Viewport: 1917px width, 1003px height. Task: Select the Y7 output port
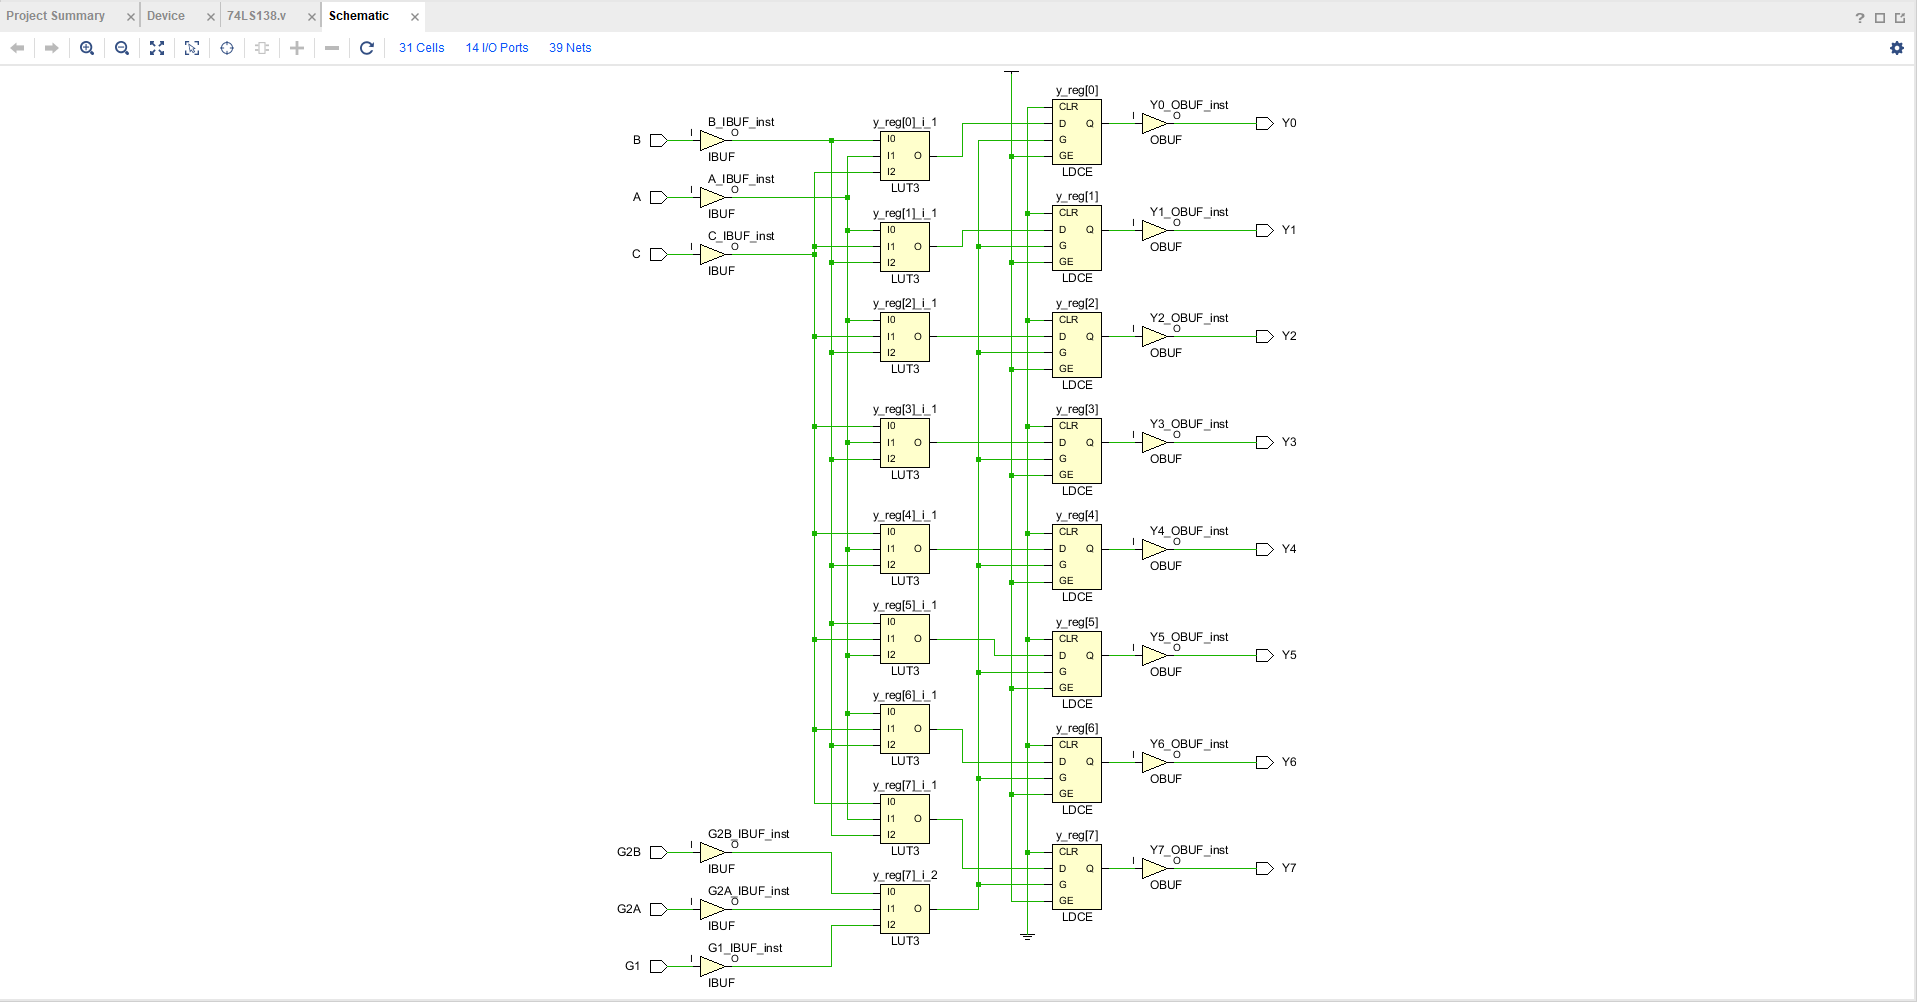pyautogui.click(x=1264, y=868)
